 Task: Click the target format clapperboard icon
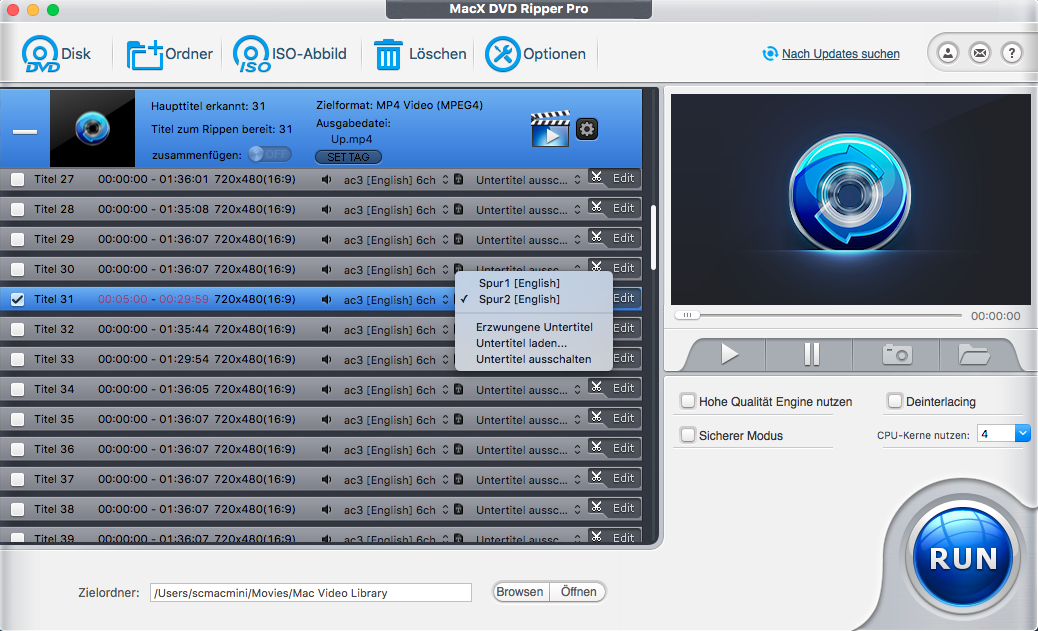(x=550, y=128)
